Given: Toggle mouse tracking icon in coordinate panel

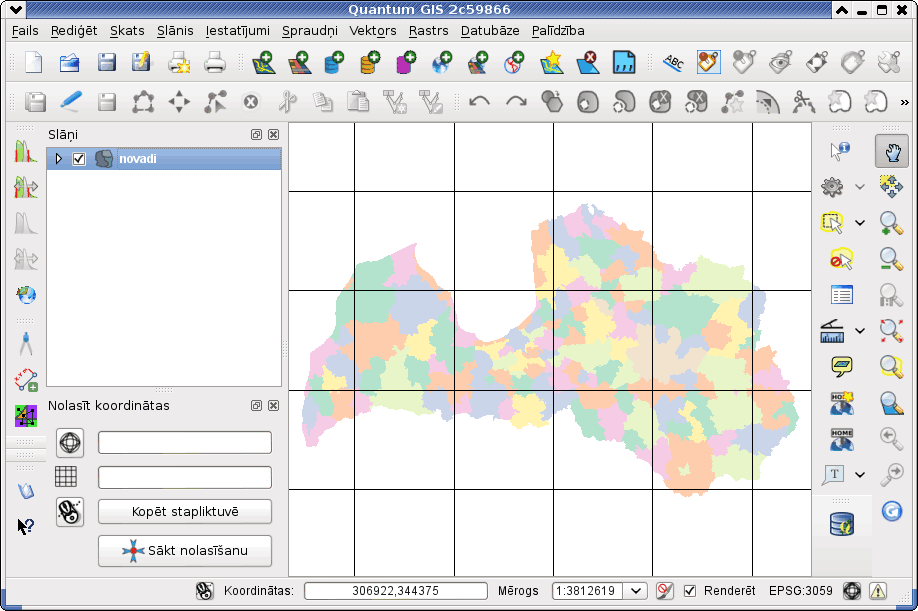Looking at the screenshot, I should pos(70,512).
